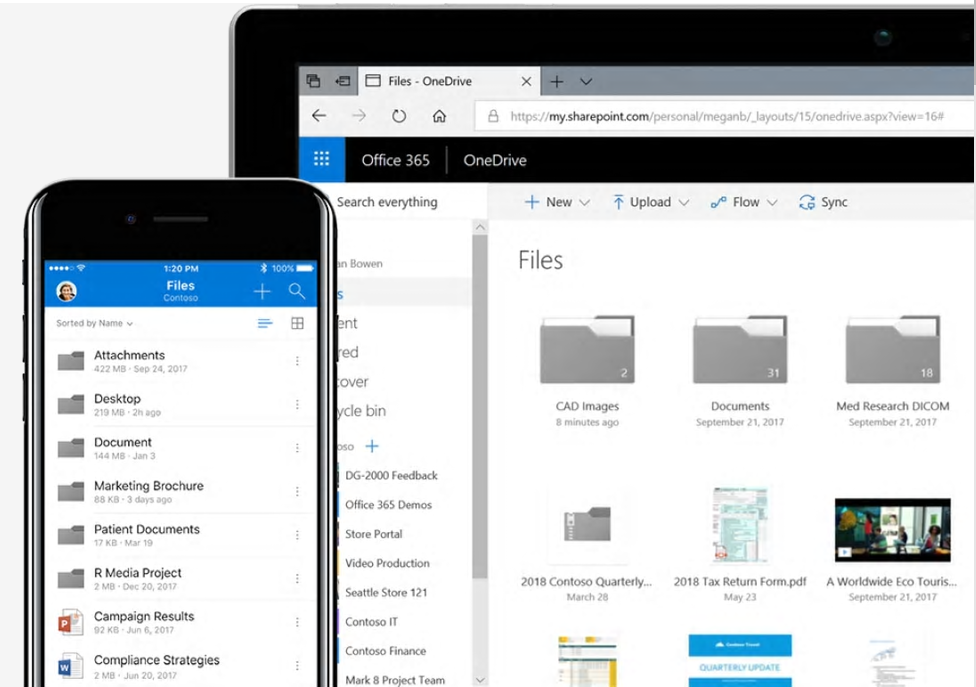Image resolution: width=976 pixels, height=687 pixels.
Task: Tap the profile avatar on the phone
Action: (x=67, y=291)
